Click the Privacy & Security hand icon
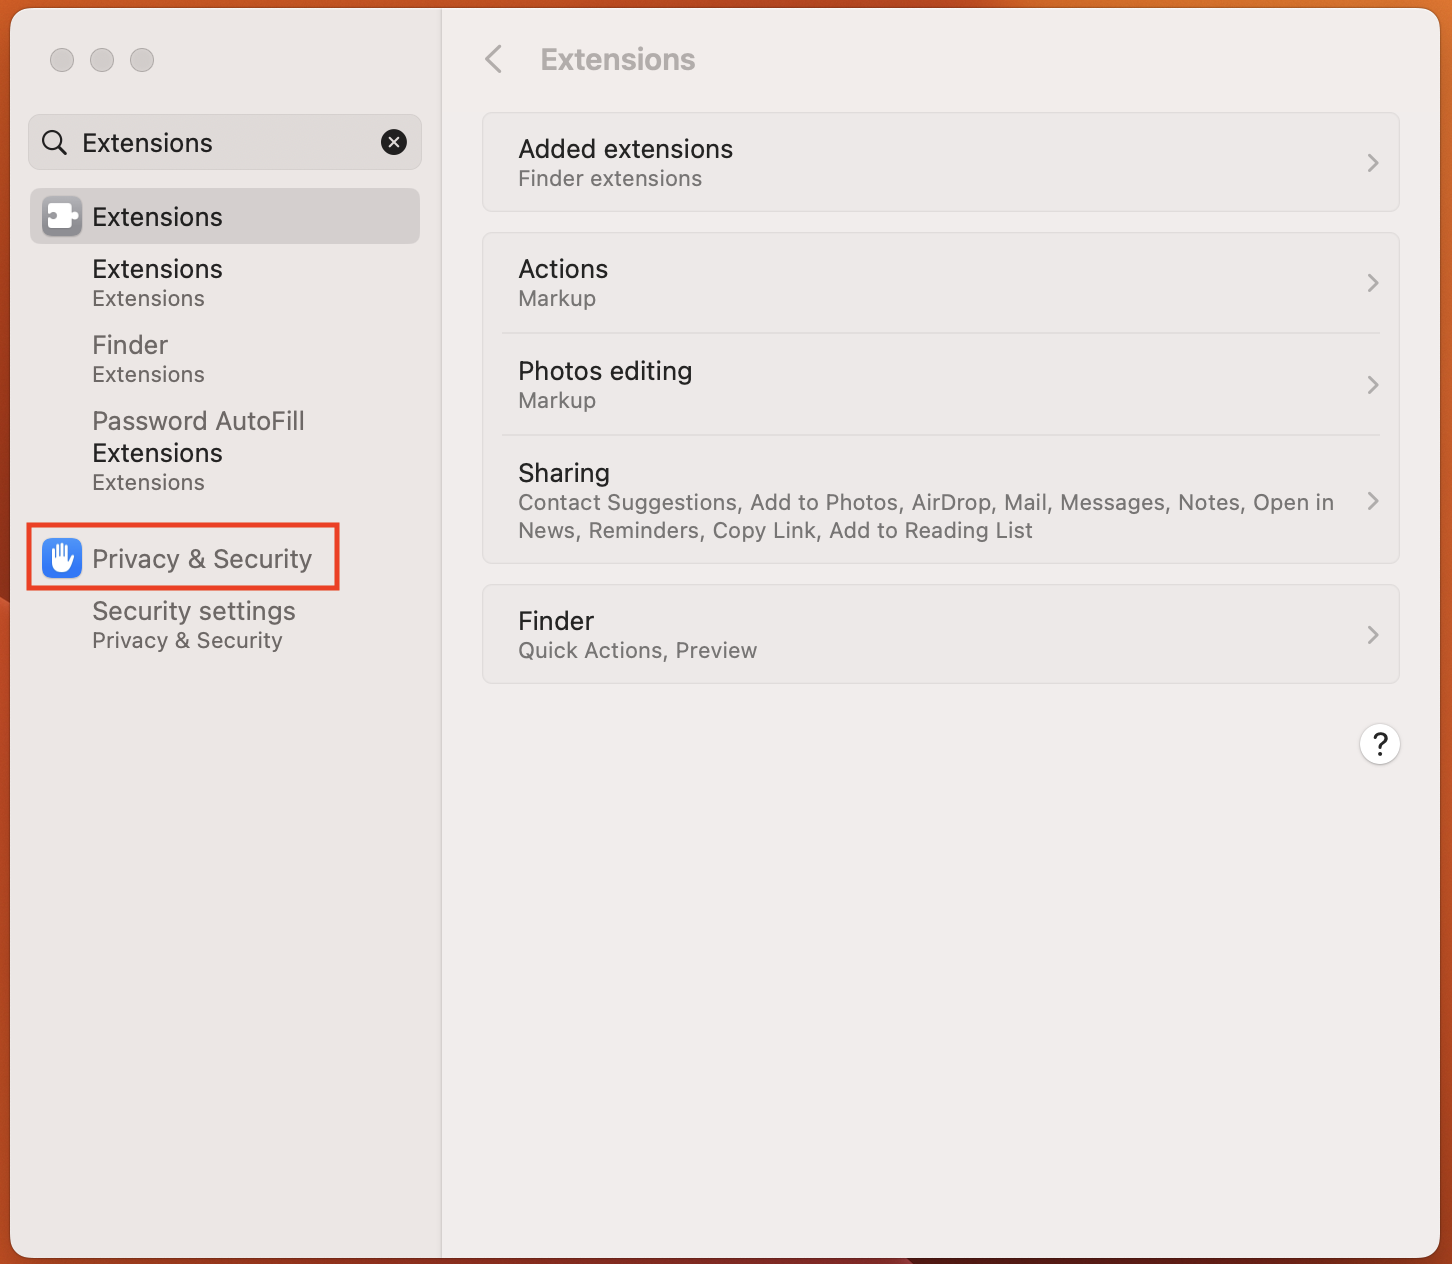The width and height of the screenshot is (1452, 1264). pyautogui.click(x=61, y=558)
